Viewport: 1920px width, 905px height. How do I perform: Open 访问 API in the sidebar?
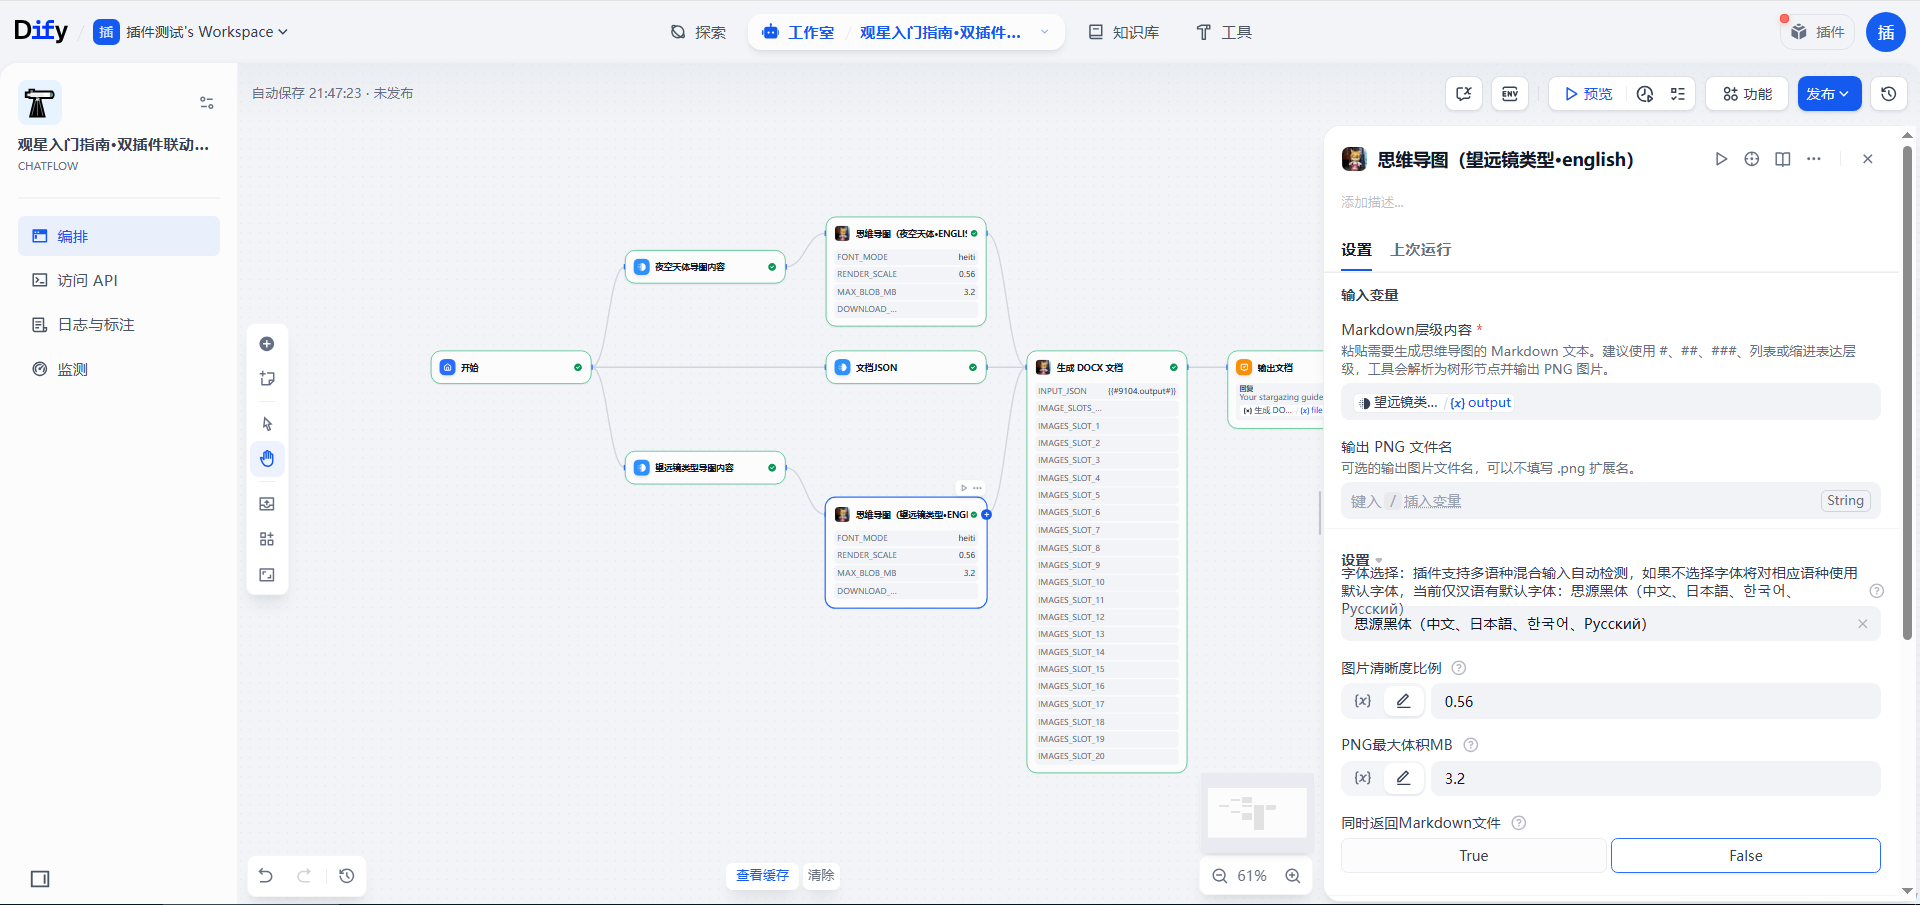coord(119,281)
